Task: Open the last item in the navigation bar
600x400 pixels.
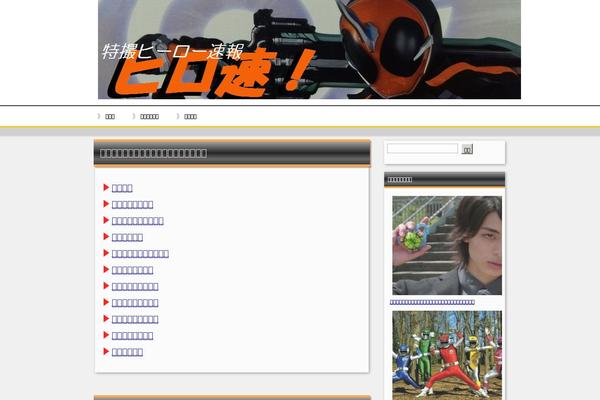Action: coord(190,117)
